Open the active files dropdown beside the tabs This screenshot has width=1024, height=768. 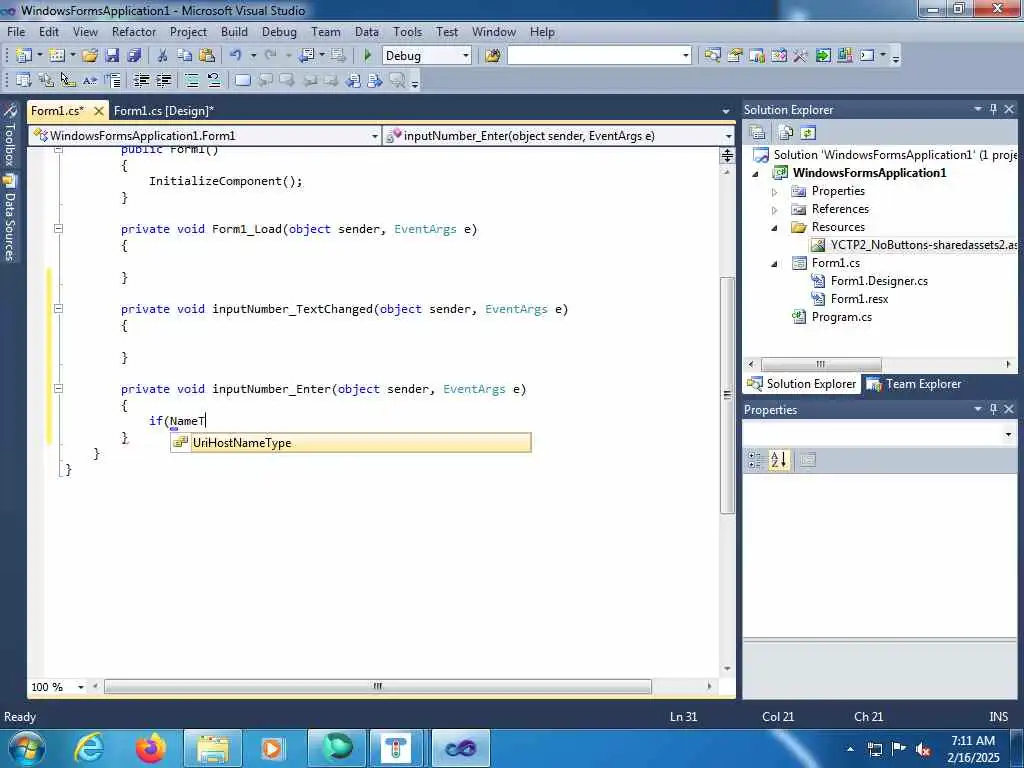[x=726, y=112]
